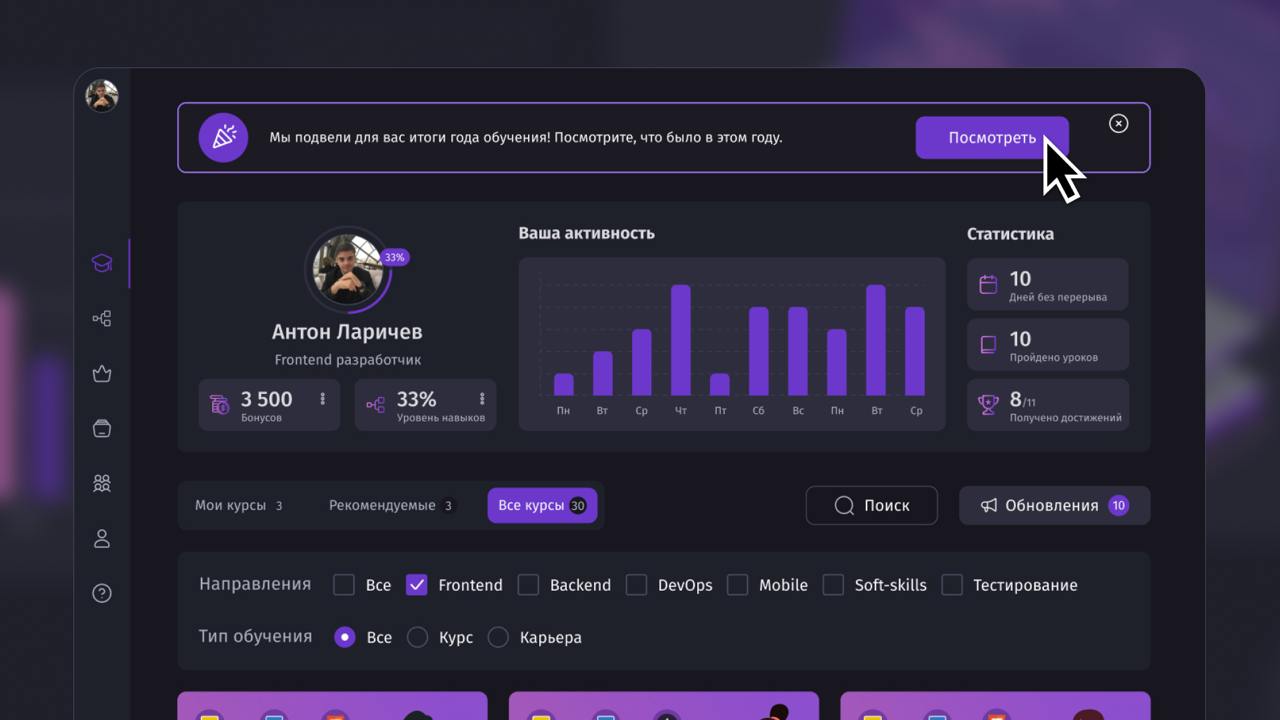Screen dimensions: 1280x720
Task: Select the Курс radio button
Action: pyautogui.click(x=417, y=637)
